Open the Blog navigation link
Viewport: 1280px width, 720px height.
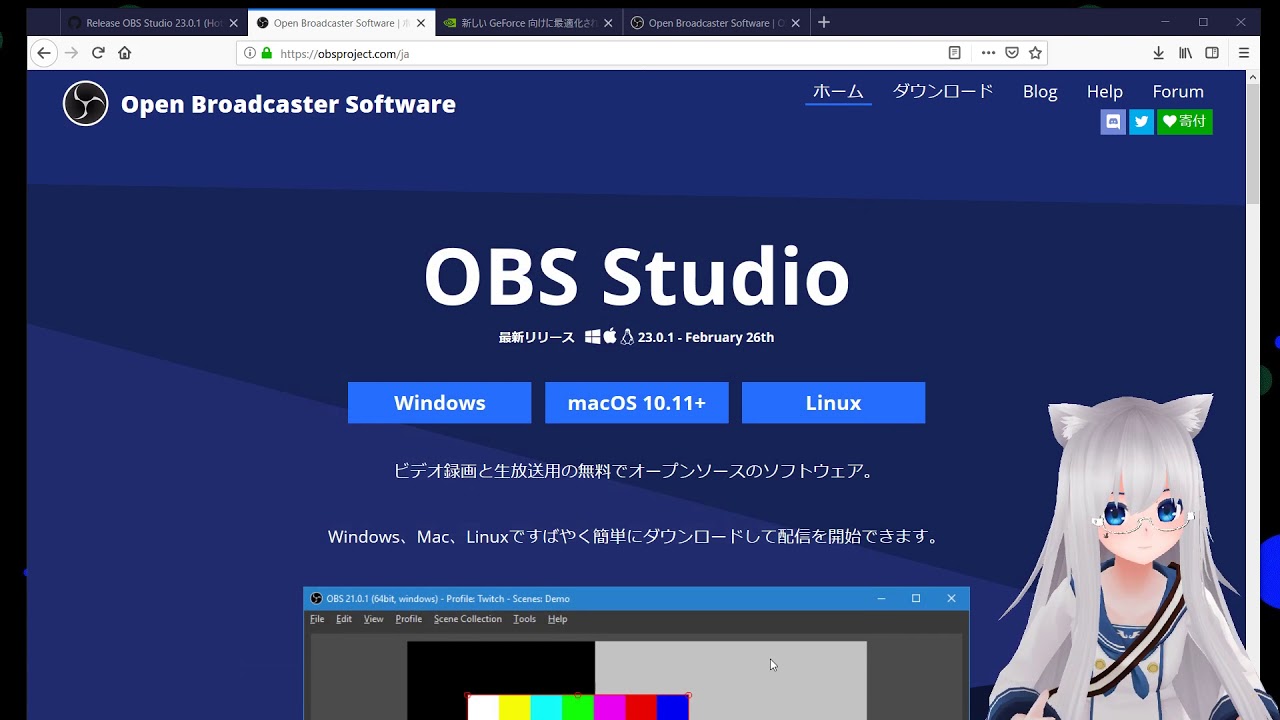click(1040, 91)
